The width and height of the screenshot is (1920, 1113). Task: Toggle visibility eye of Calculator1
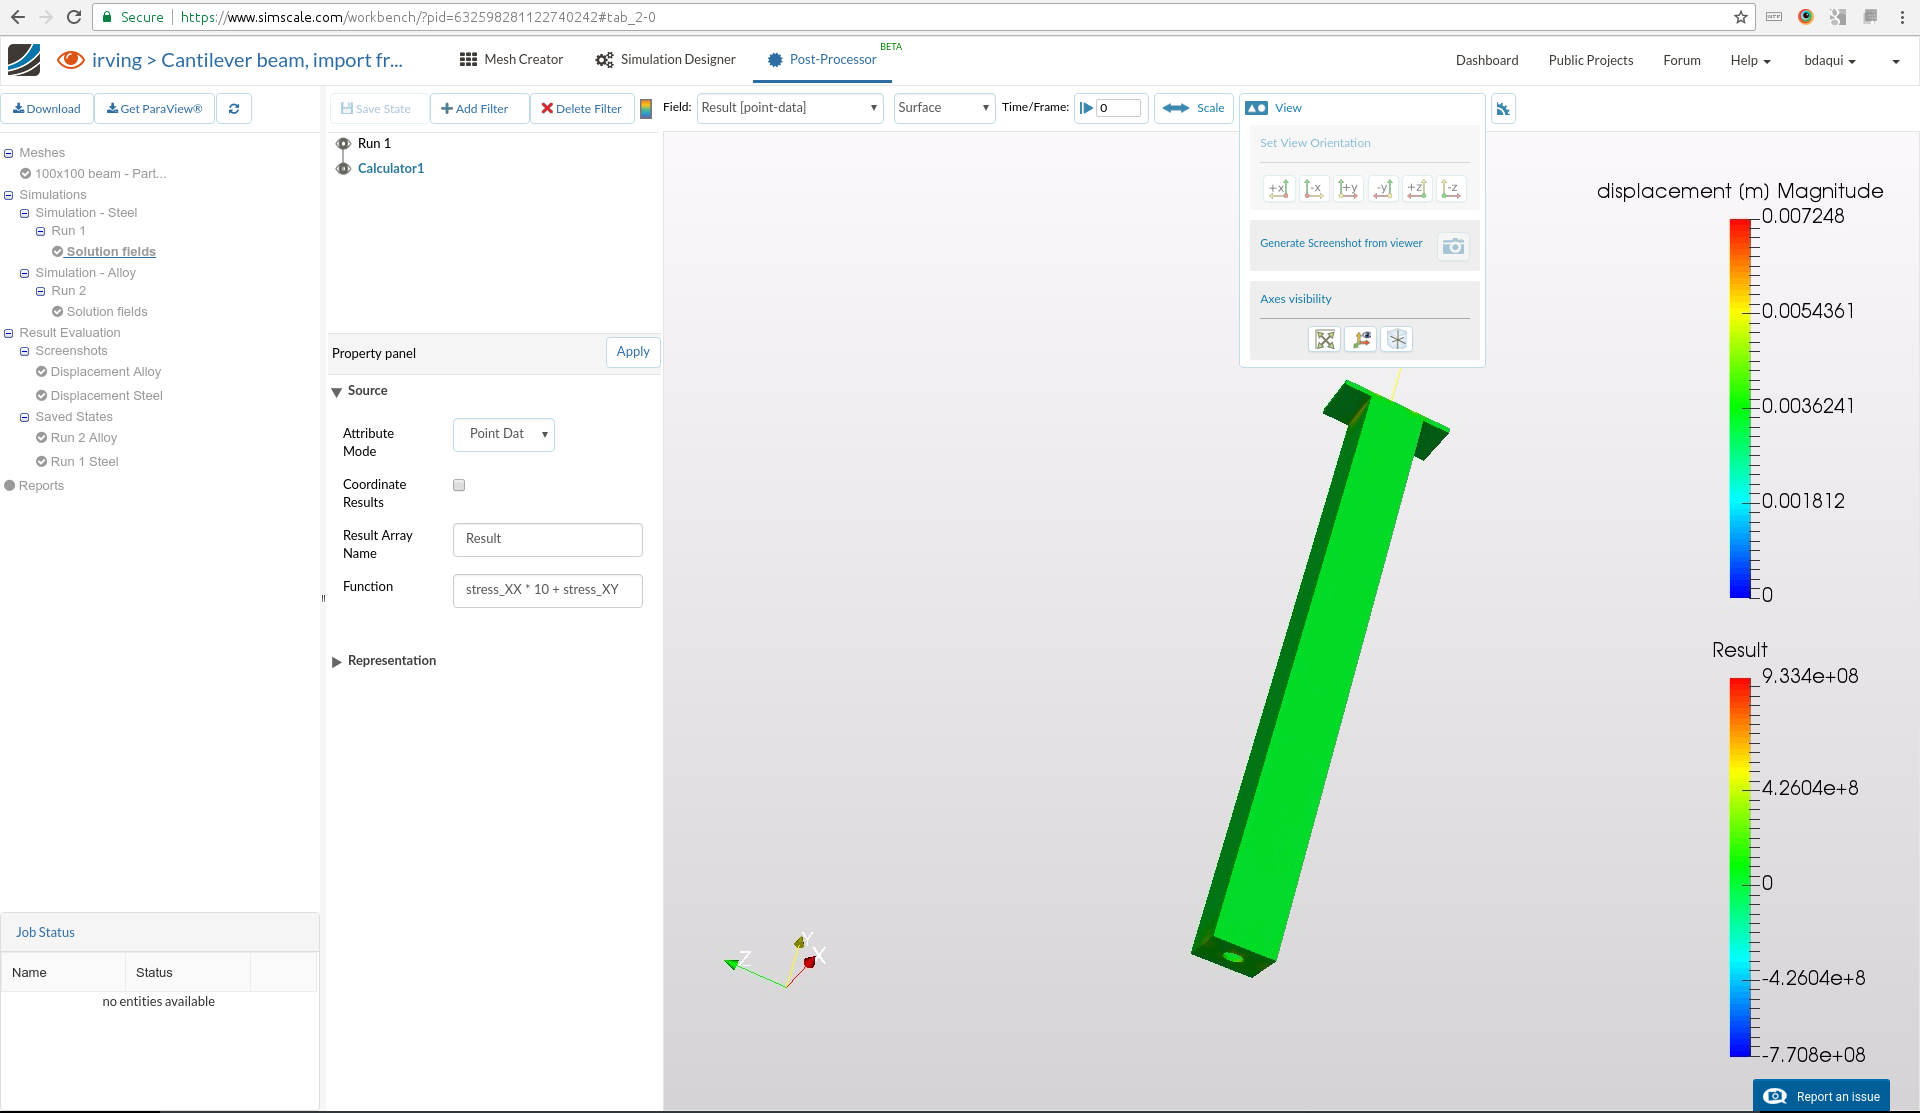click(344, 169)
